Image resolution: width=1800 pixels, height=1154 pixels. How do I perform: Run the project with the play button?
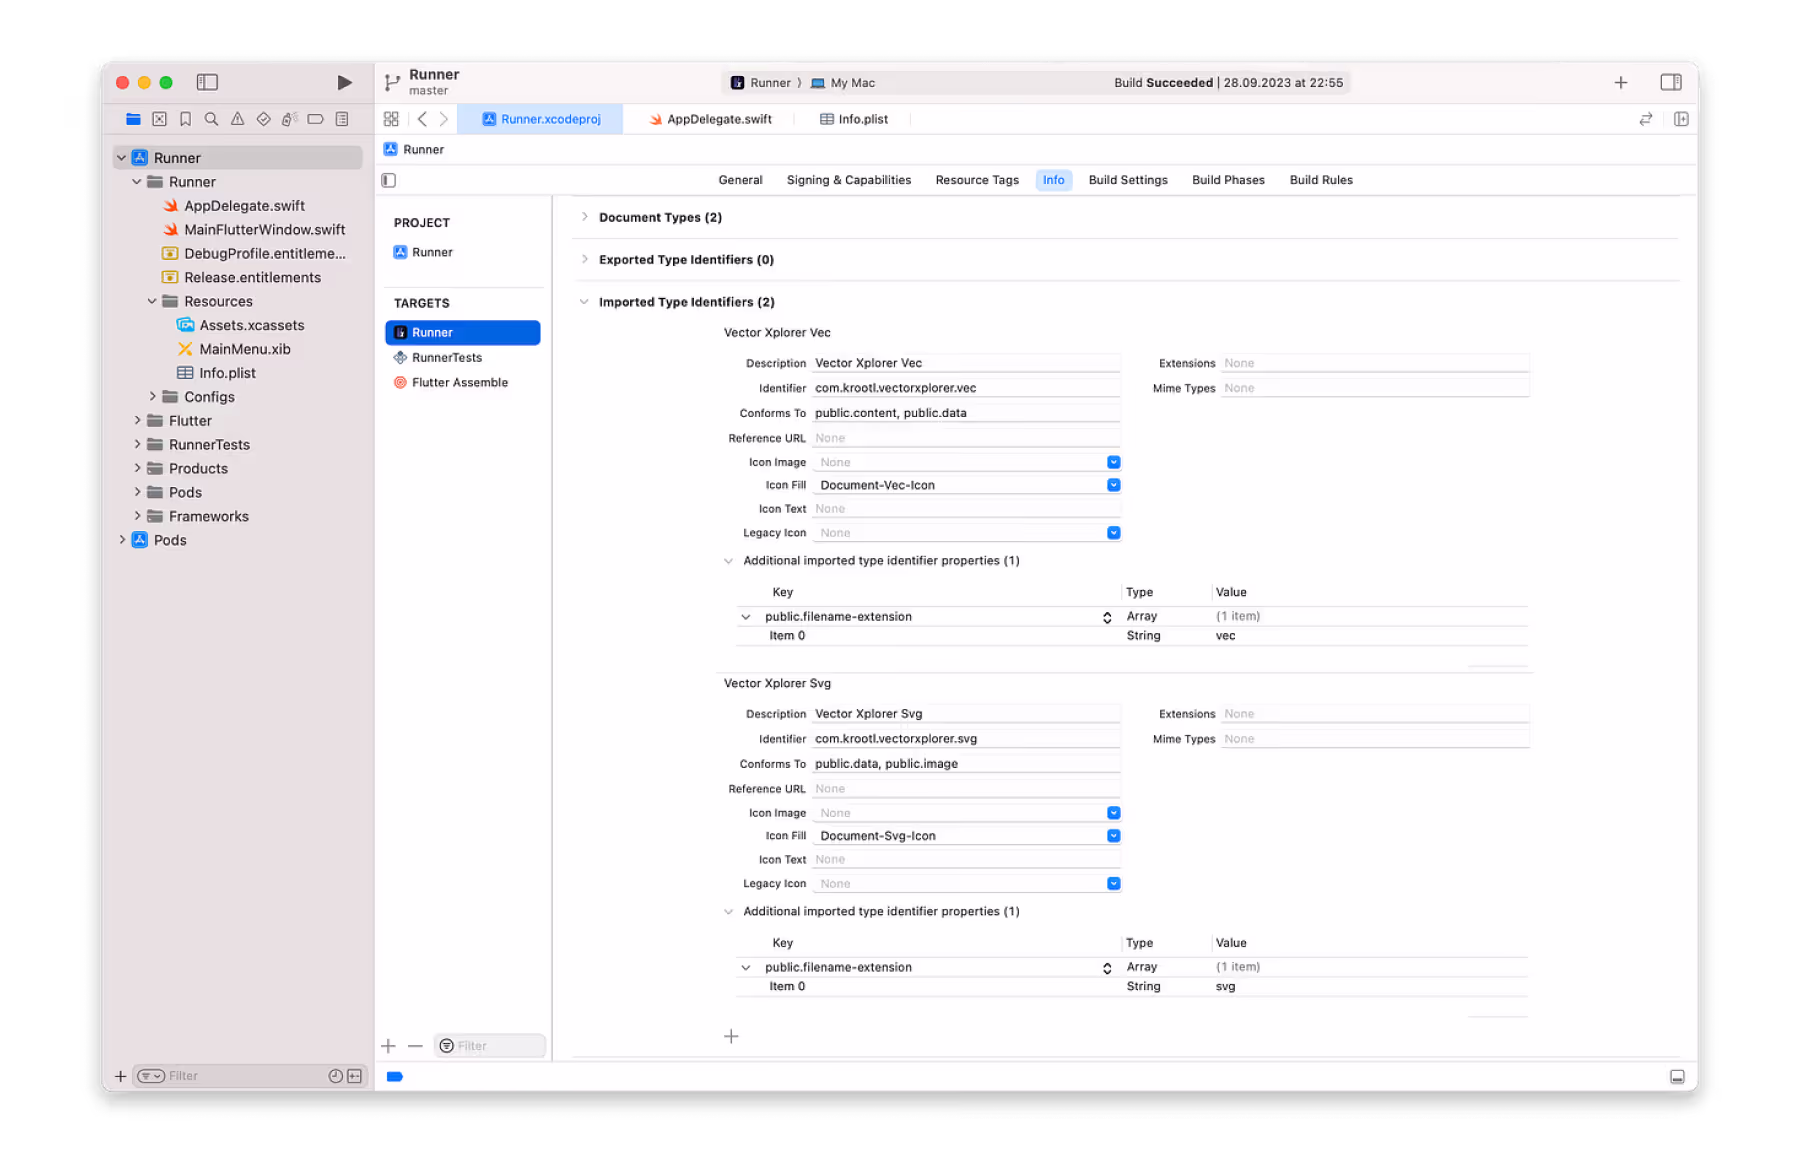tap(344, 82)
